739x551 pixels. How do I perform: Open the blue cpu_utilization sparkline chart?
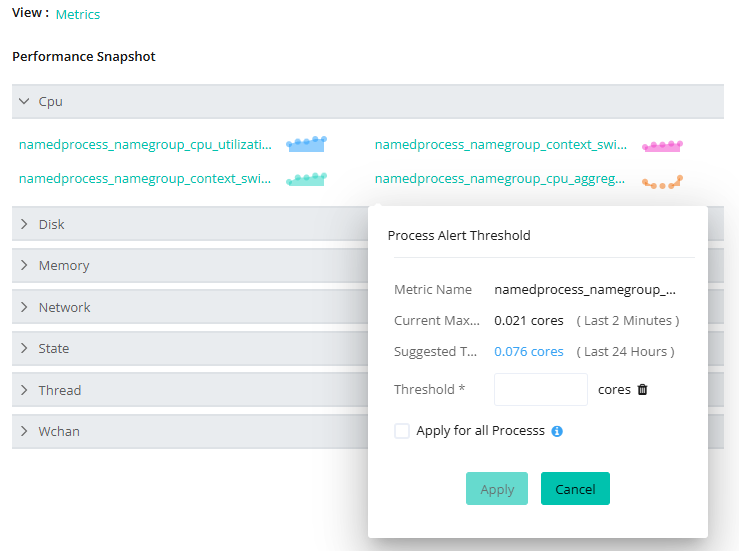(306, 144)
